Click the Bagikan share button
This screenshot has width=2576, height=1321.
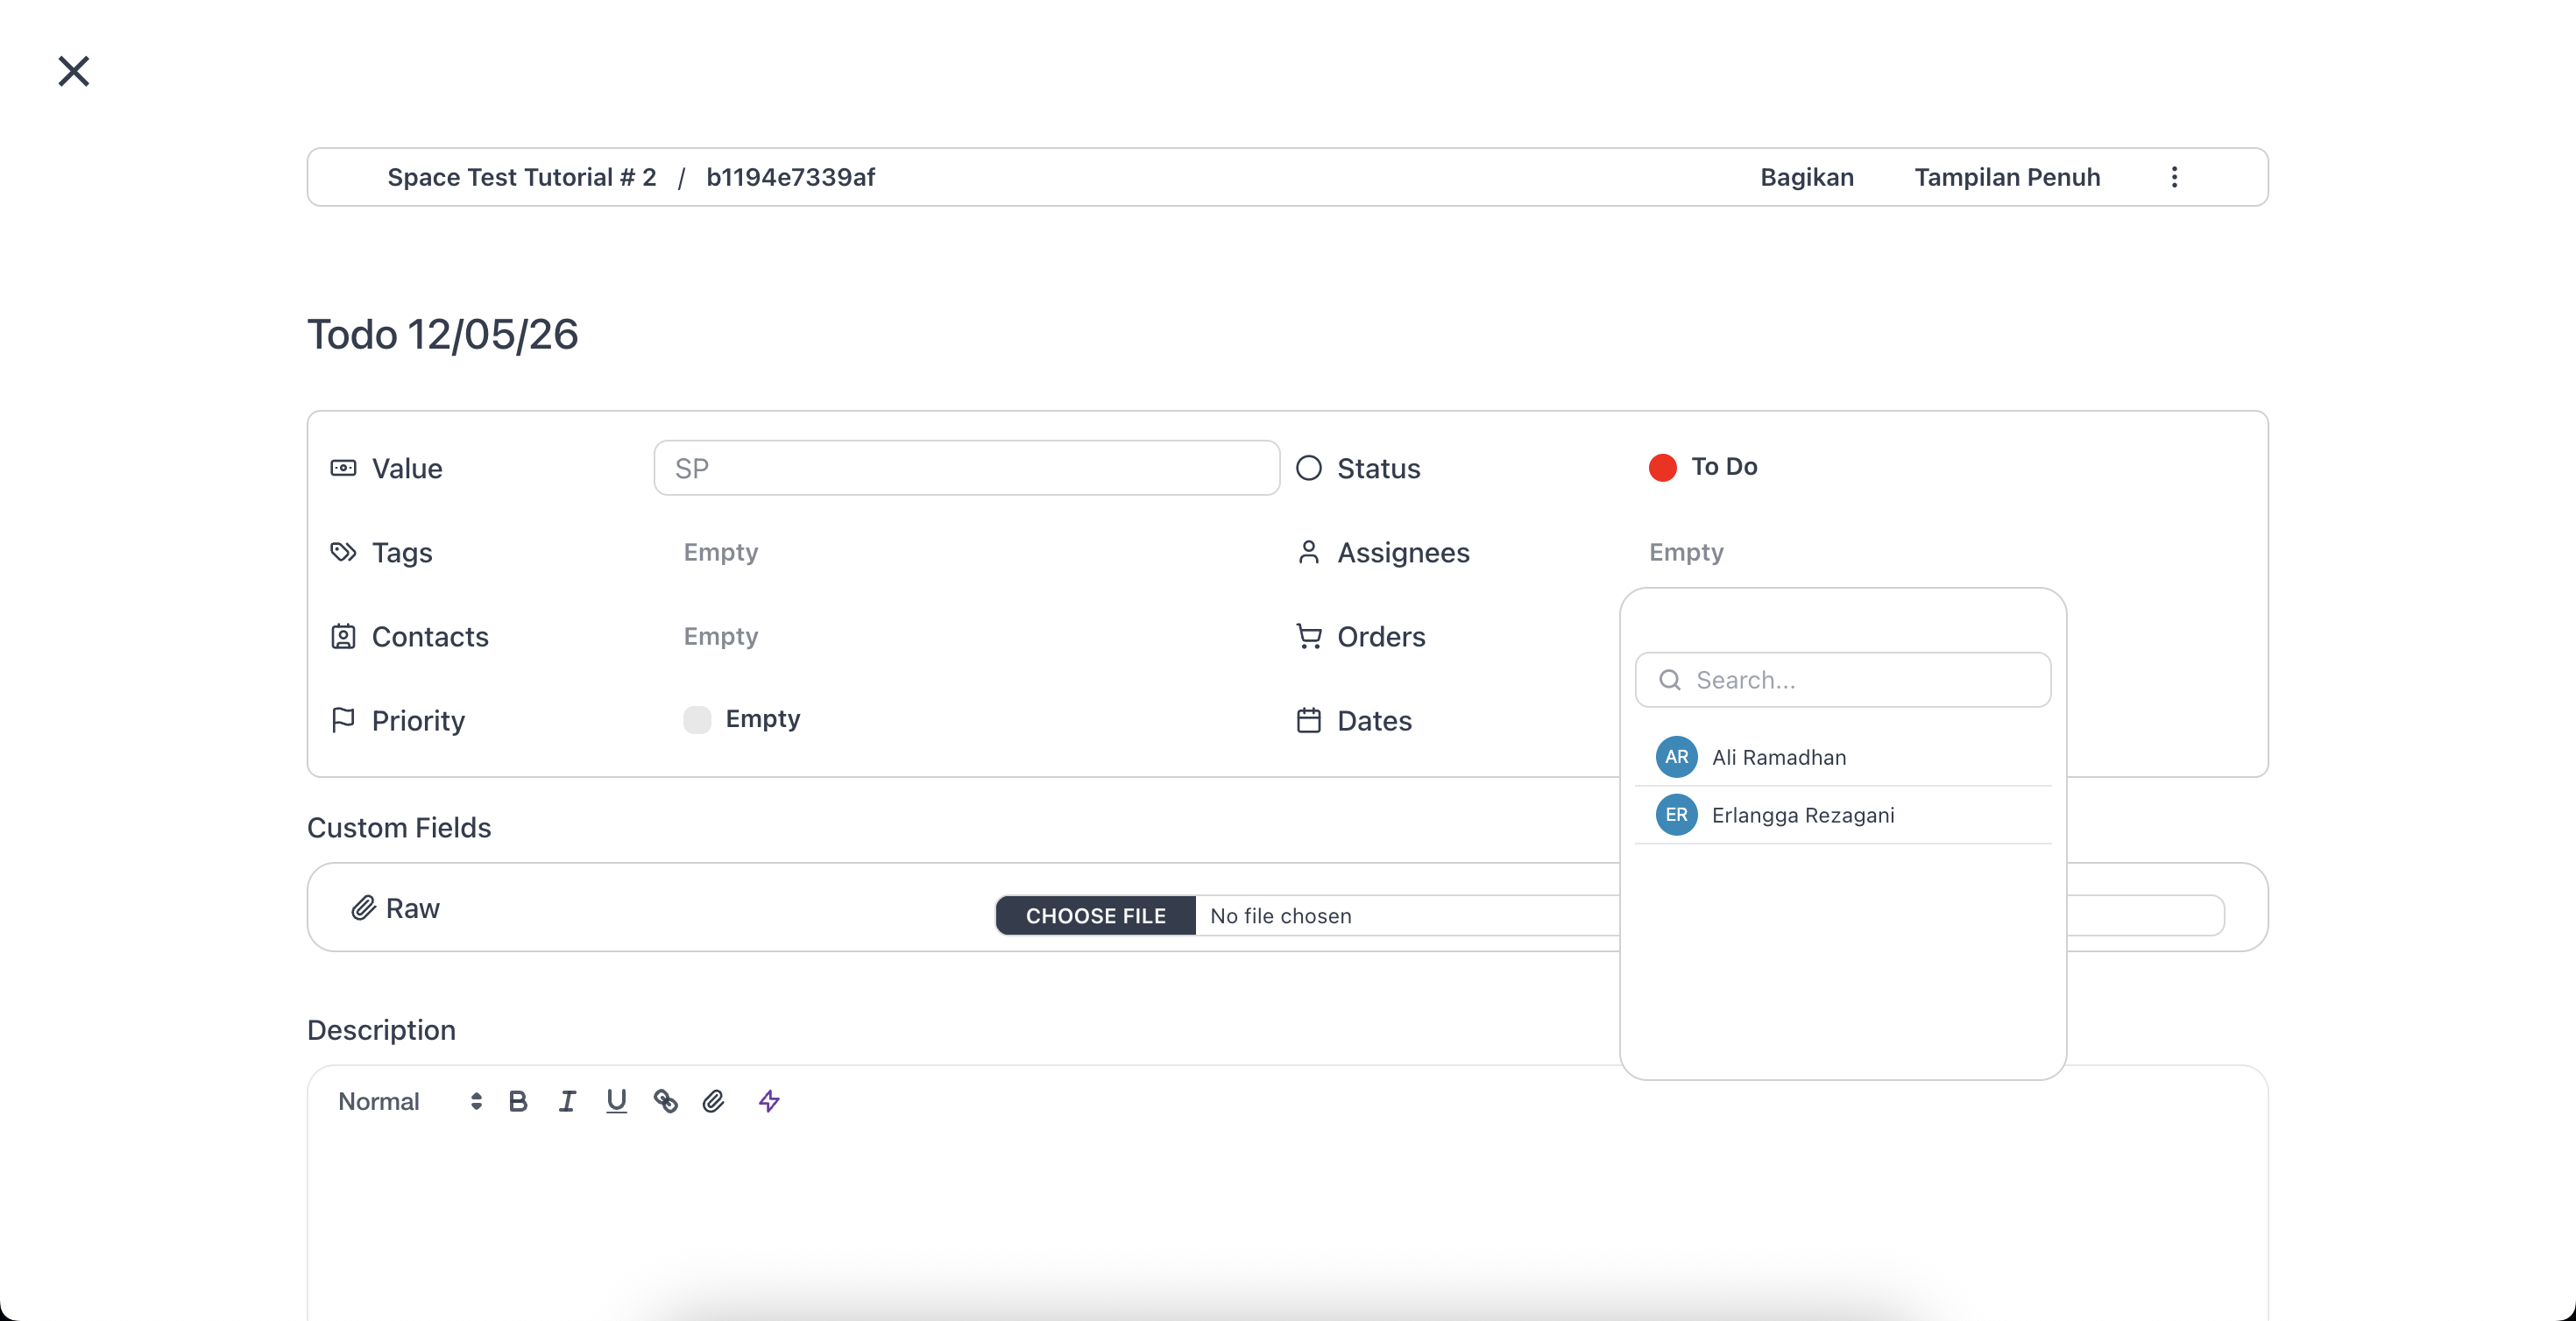(x=1807, y=177)
